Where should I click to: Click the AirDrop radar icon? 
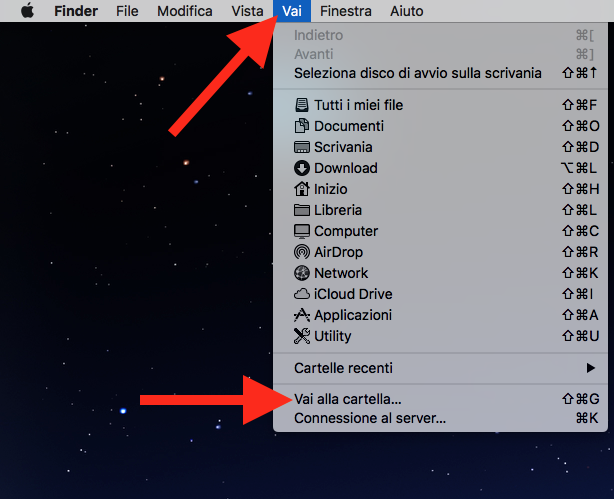point(302,252)
